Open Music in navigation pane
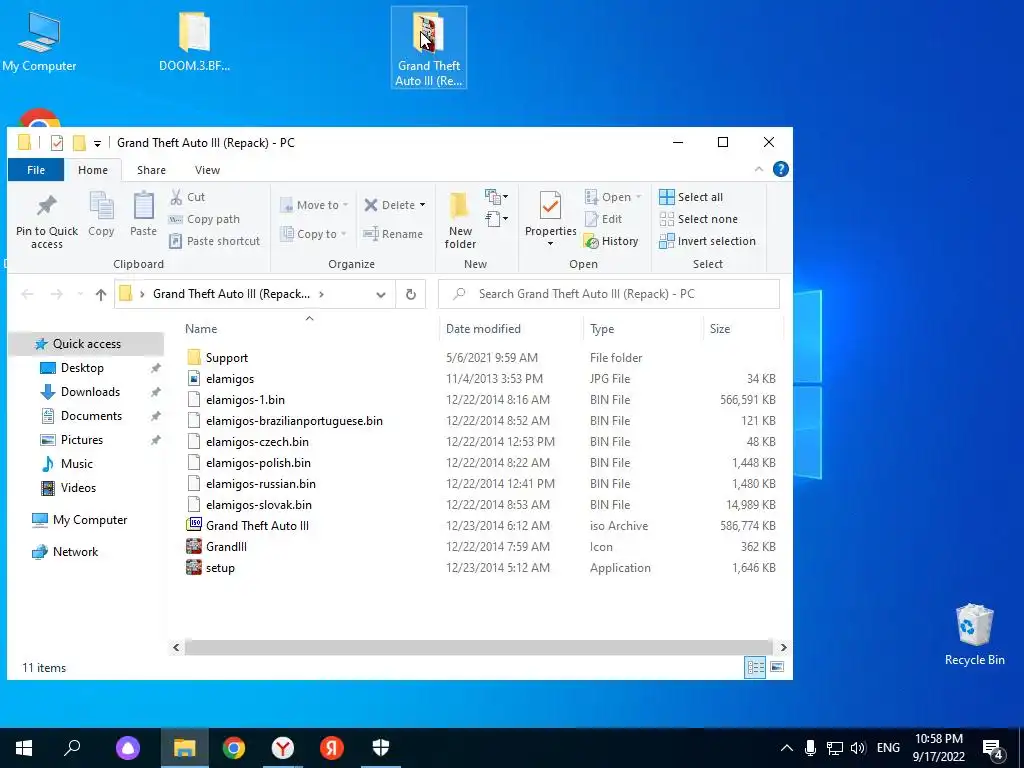 pos(76,464)
